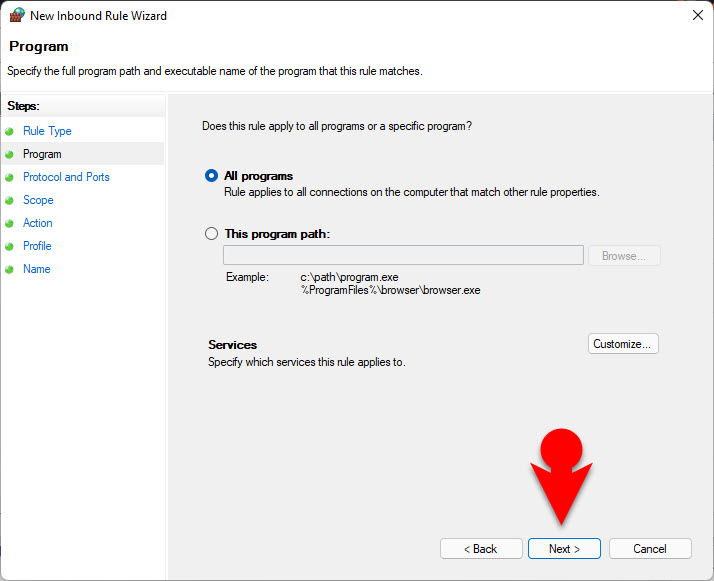Screen dimensions: 714x581
Task: Click the program path text field
Action: pyautogui.click(x=403, y=256)
